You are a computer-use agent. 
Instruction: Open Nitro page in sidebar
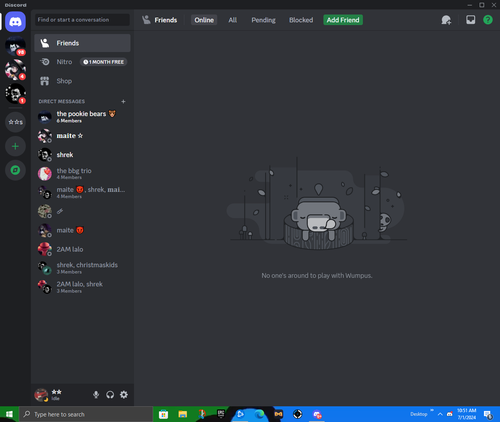[x=82, y=62]
